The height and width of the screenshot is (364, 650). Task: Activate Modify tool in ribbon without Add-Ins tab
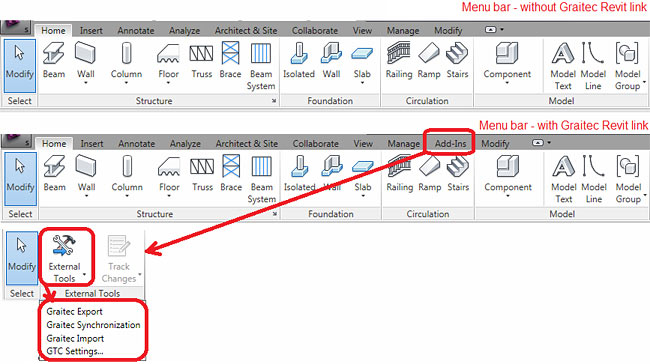[20, 66]
